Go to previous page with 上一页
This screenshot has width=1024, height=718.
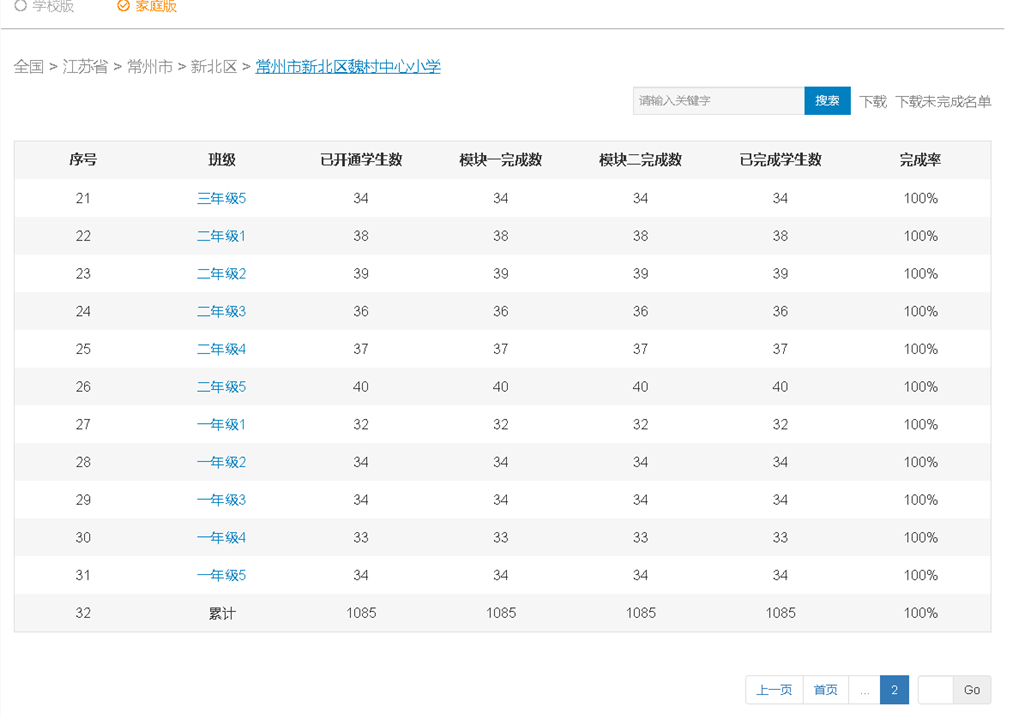tap(774, 690)
